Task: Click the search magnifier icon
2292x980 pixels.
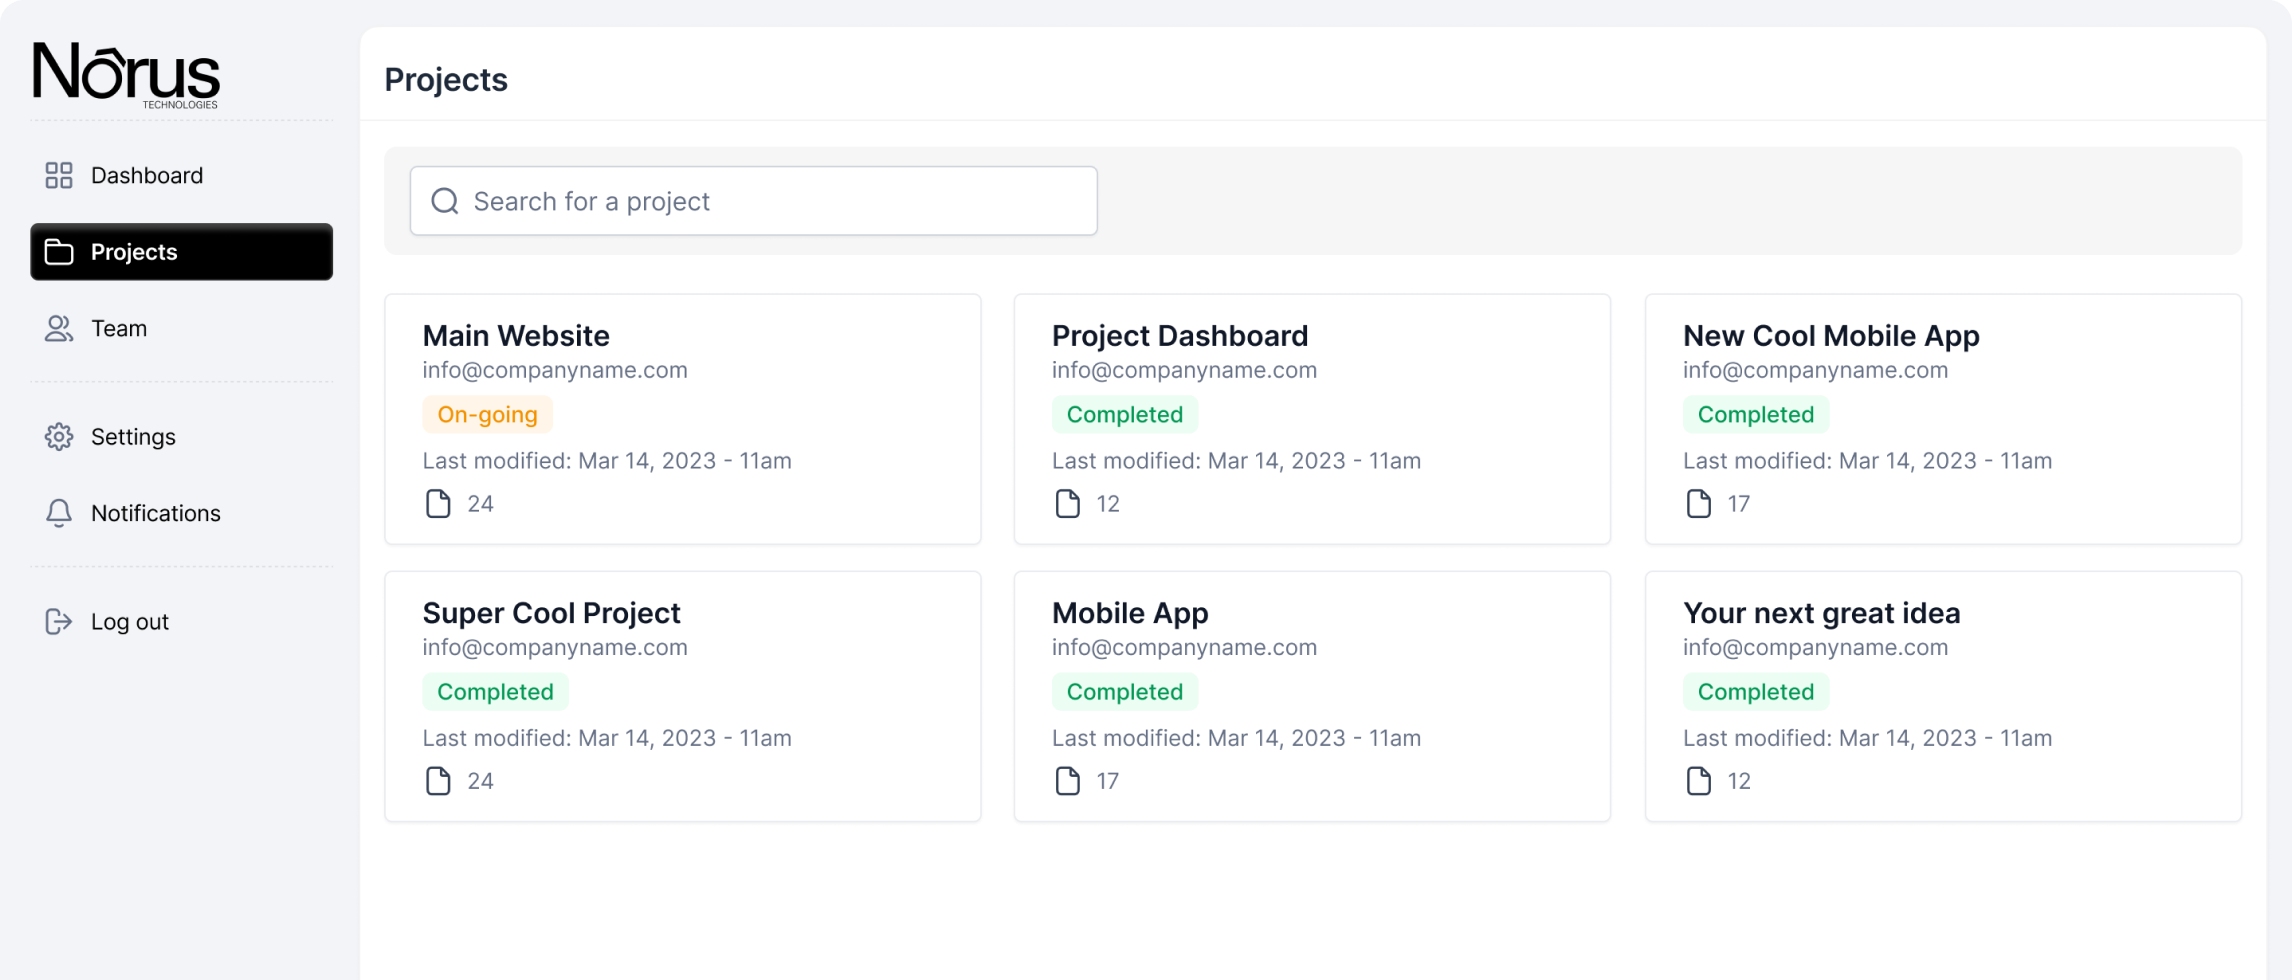Action: [x=445, y=201]
